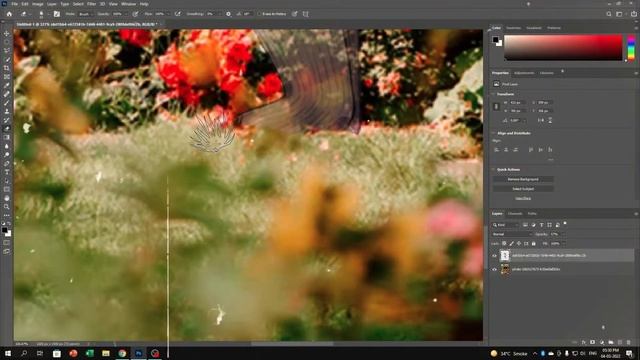Lock image pixels with the brush icon
640x360 pixels.
coord(511,244)
